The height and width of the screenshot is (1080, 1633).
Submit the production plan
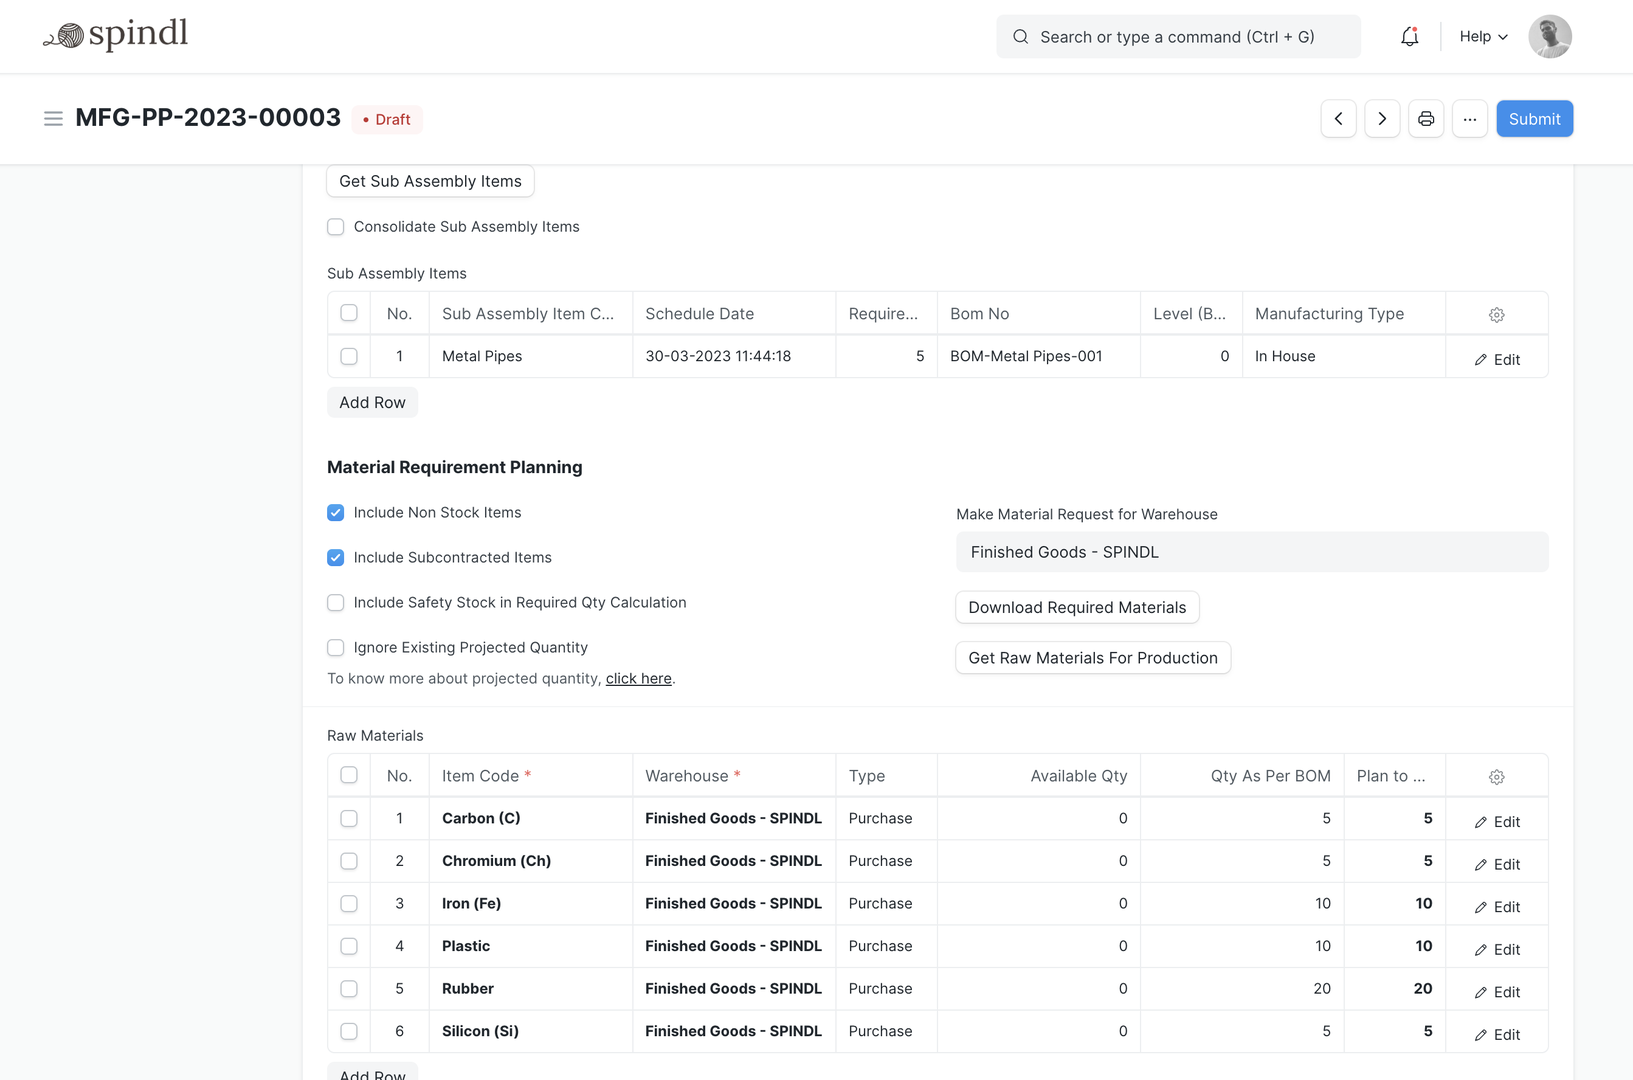point(1534,119)
